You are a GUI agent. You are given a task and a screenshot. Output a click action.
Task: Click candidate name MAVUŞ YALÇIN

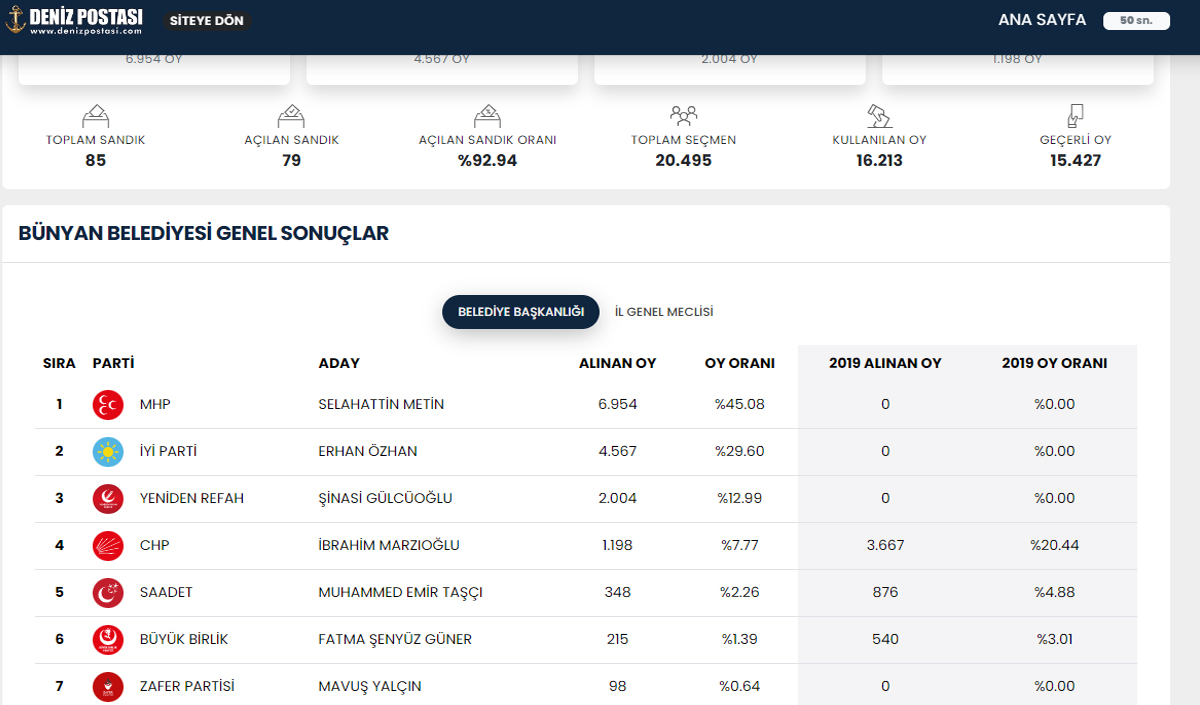[x=370, y=686]
